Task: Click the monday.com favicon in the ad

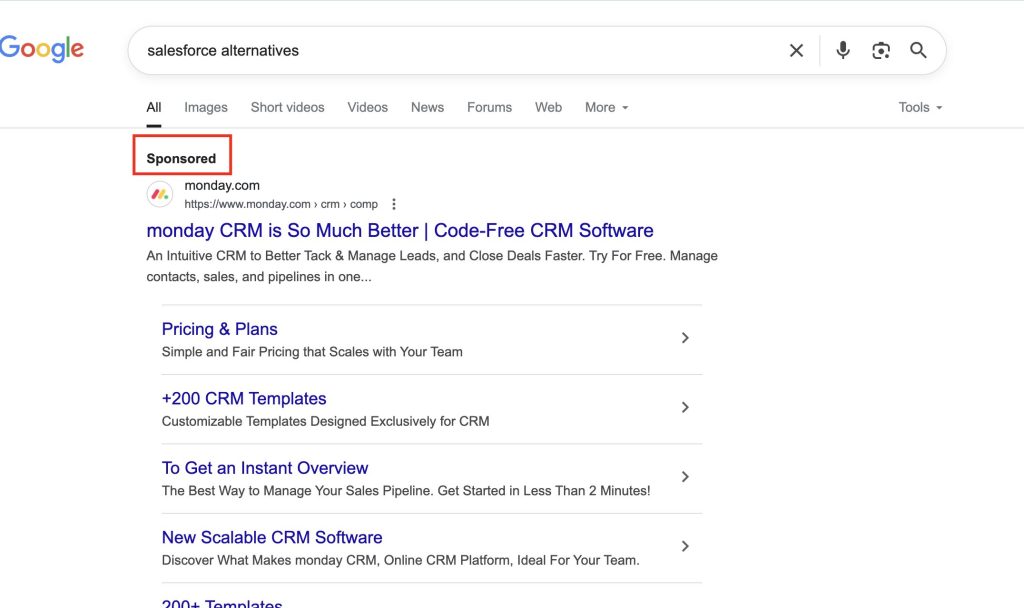Action: [x=159, y=194]
